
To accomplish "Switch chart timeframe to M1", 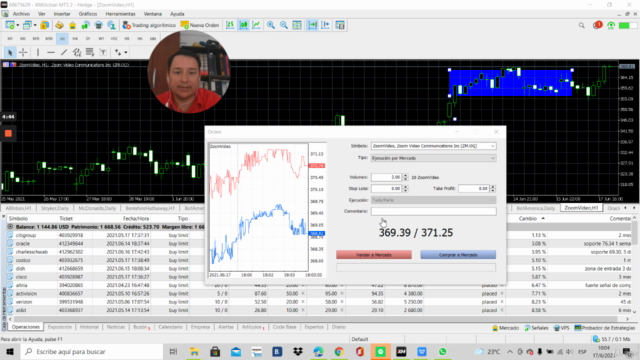I will (x=10, y=39).
